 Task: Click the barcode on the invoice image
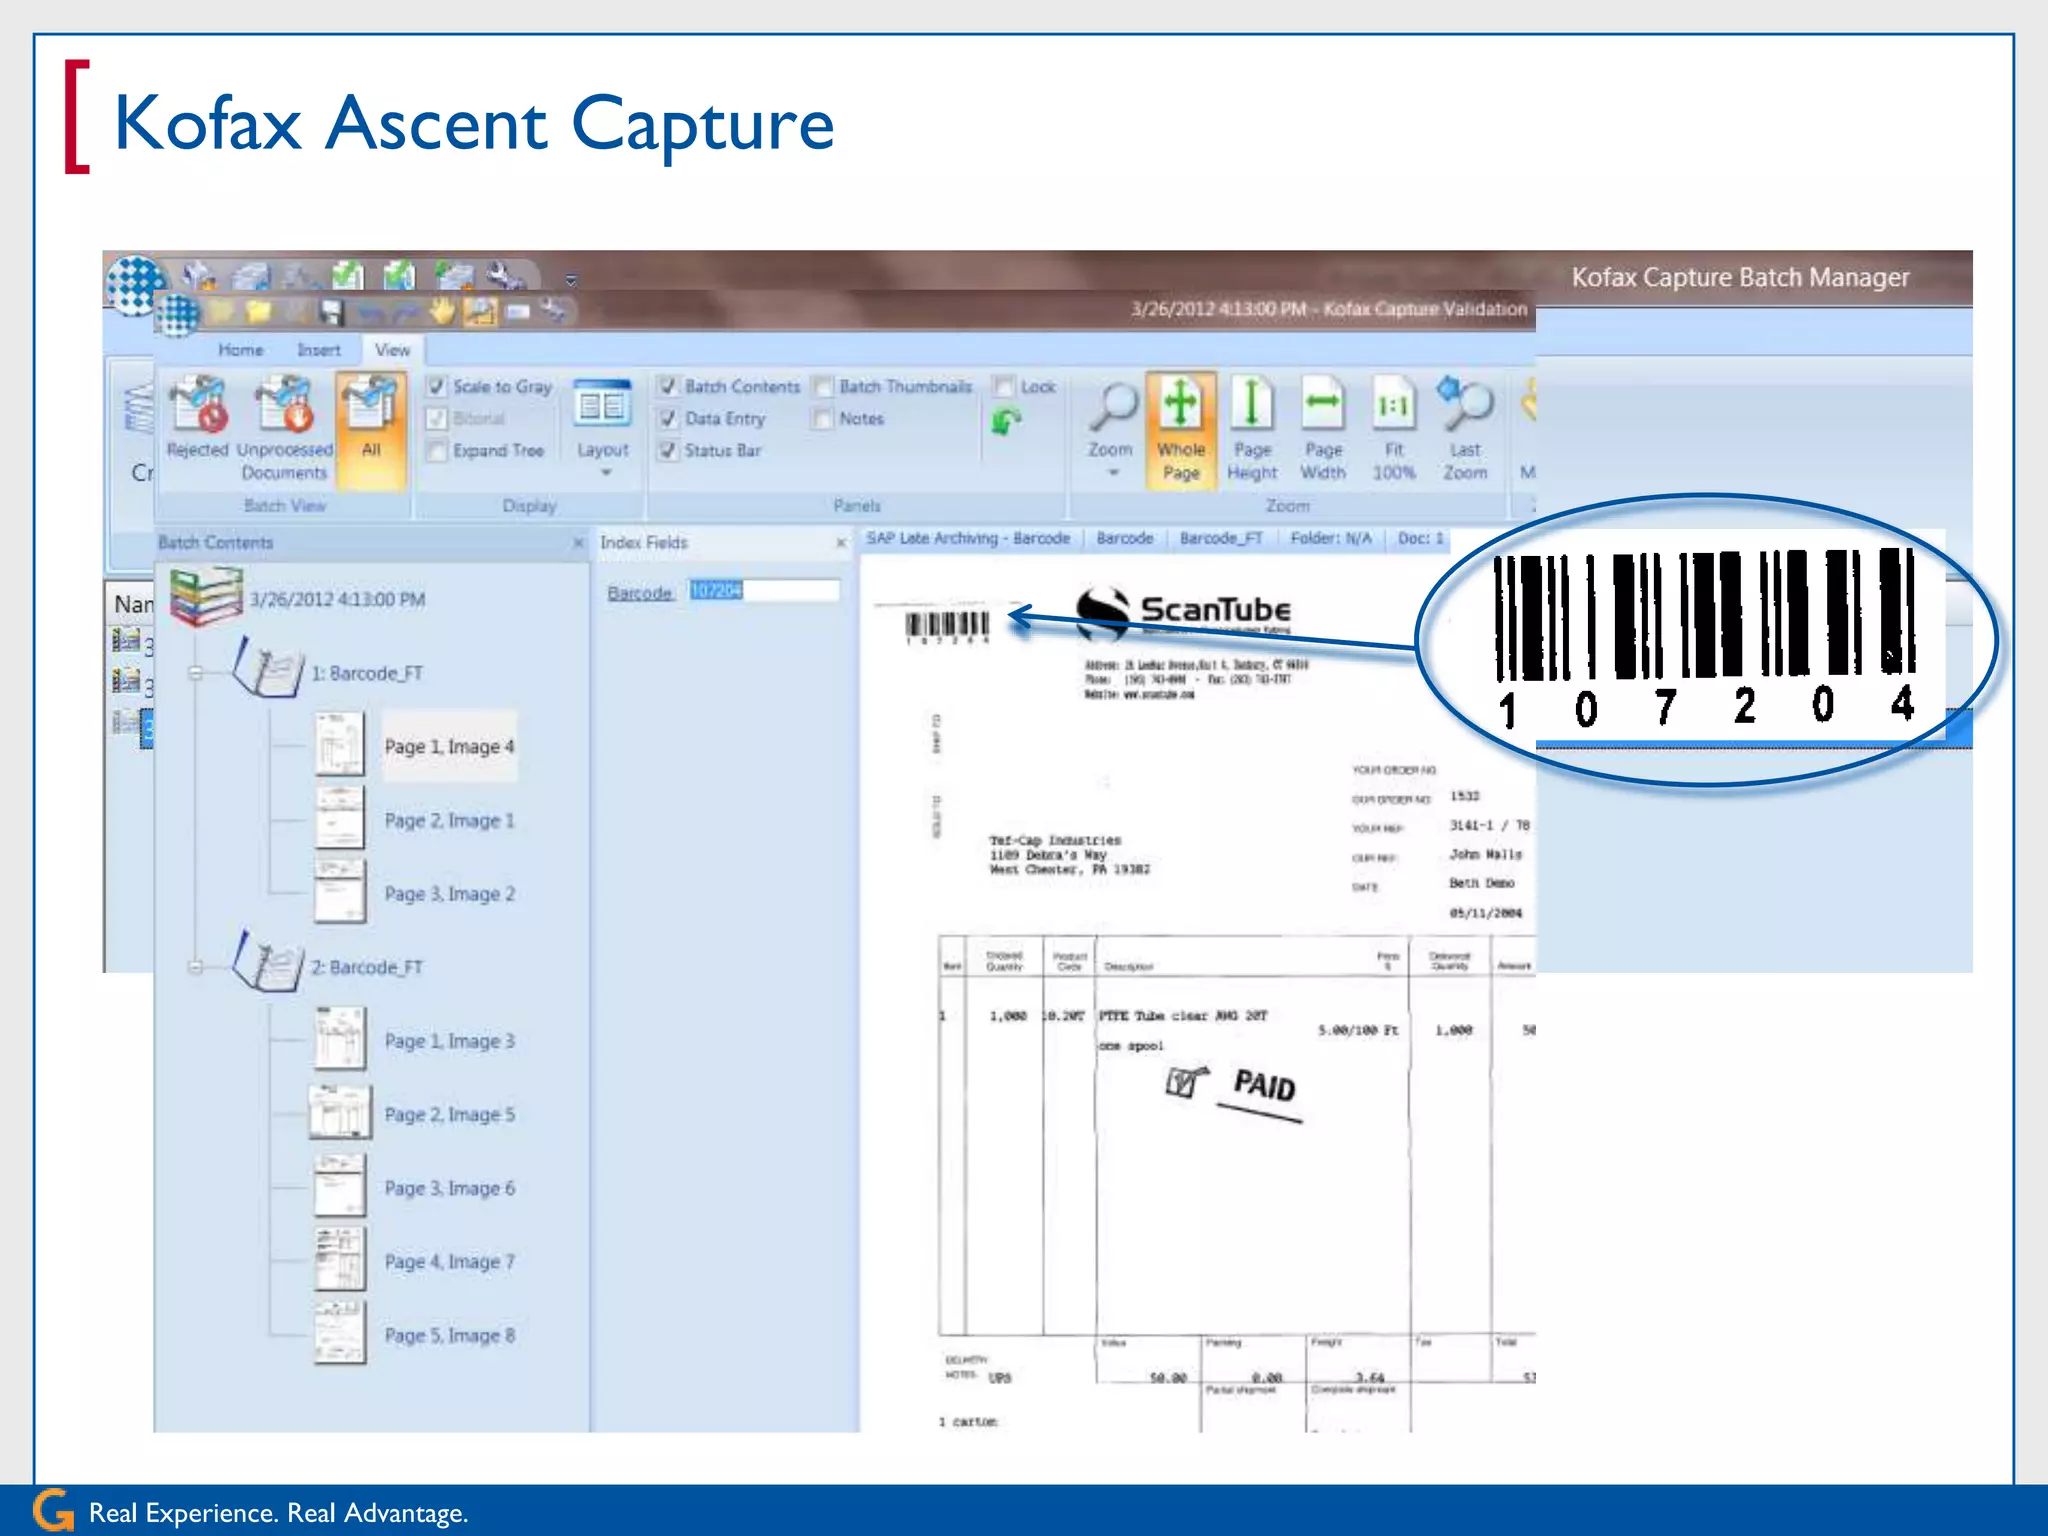(x=947, y=626)
